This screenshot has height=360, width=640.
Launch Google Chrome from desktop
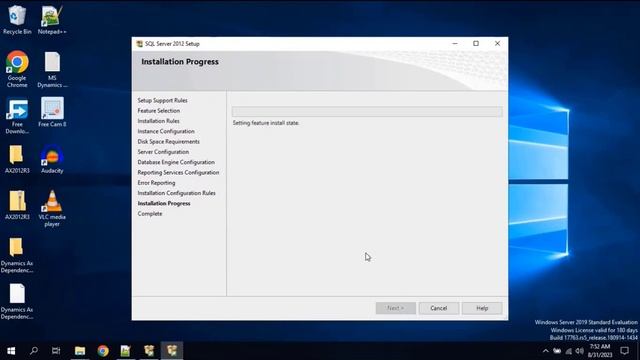17,69
